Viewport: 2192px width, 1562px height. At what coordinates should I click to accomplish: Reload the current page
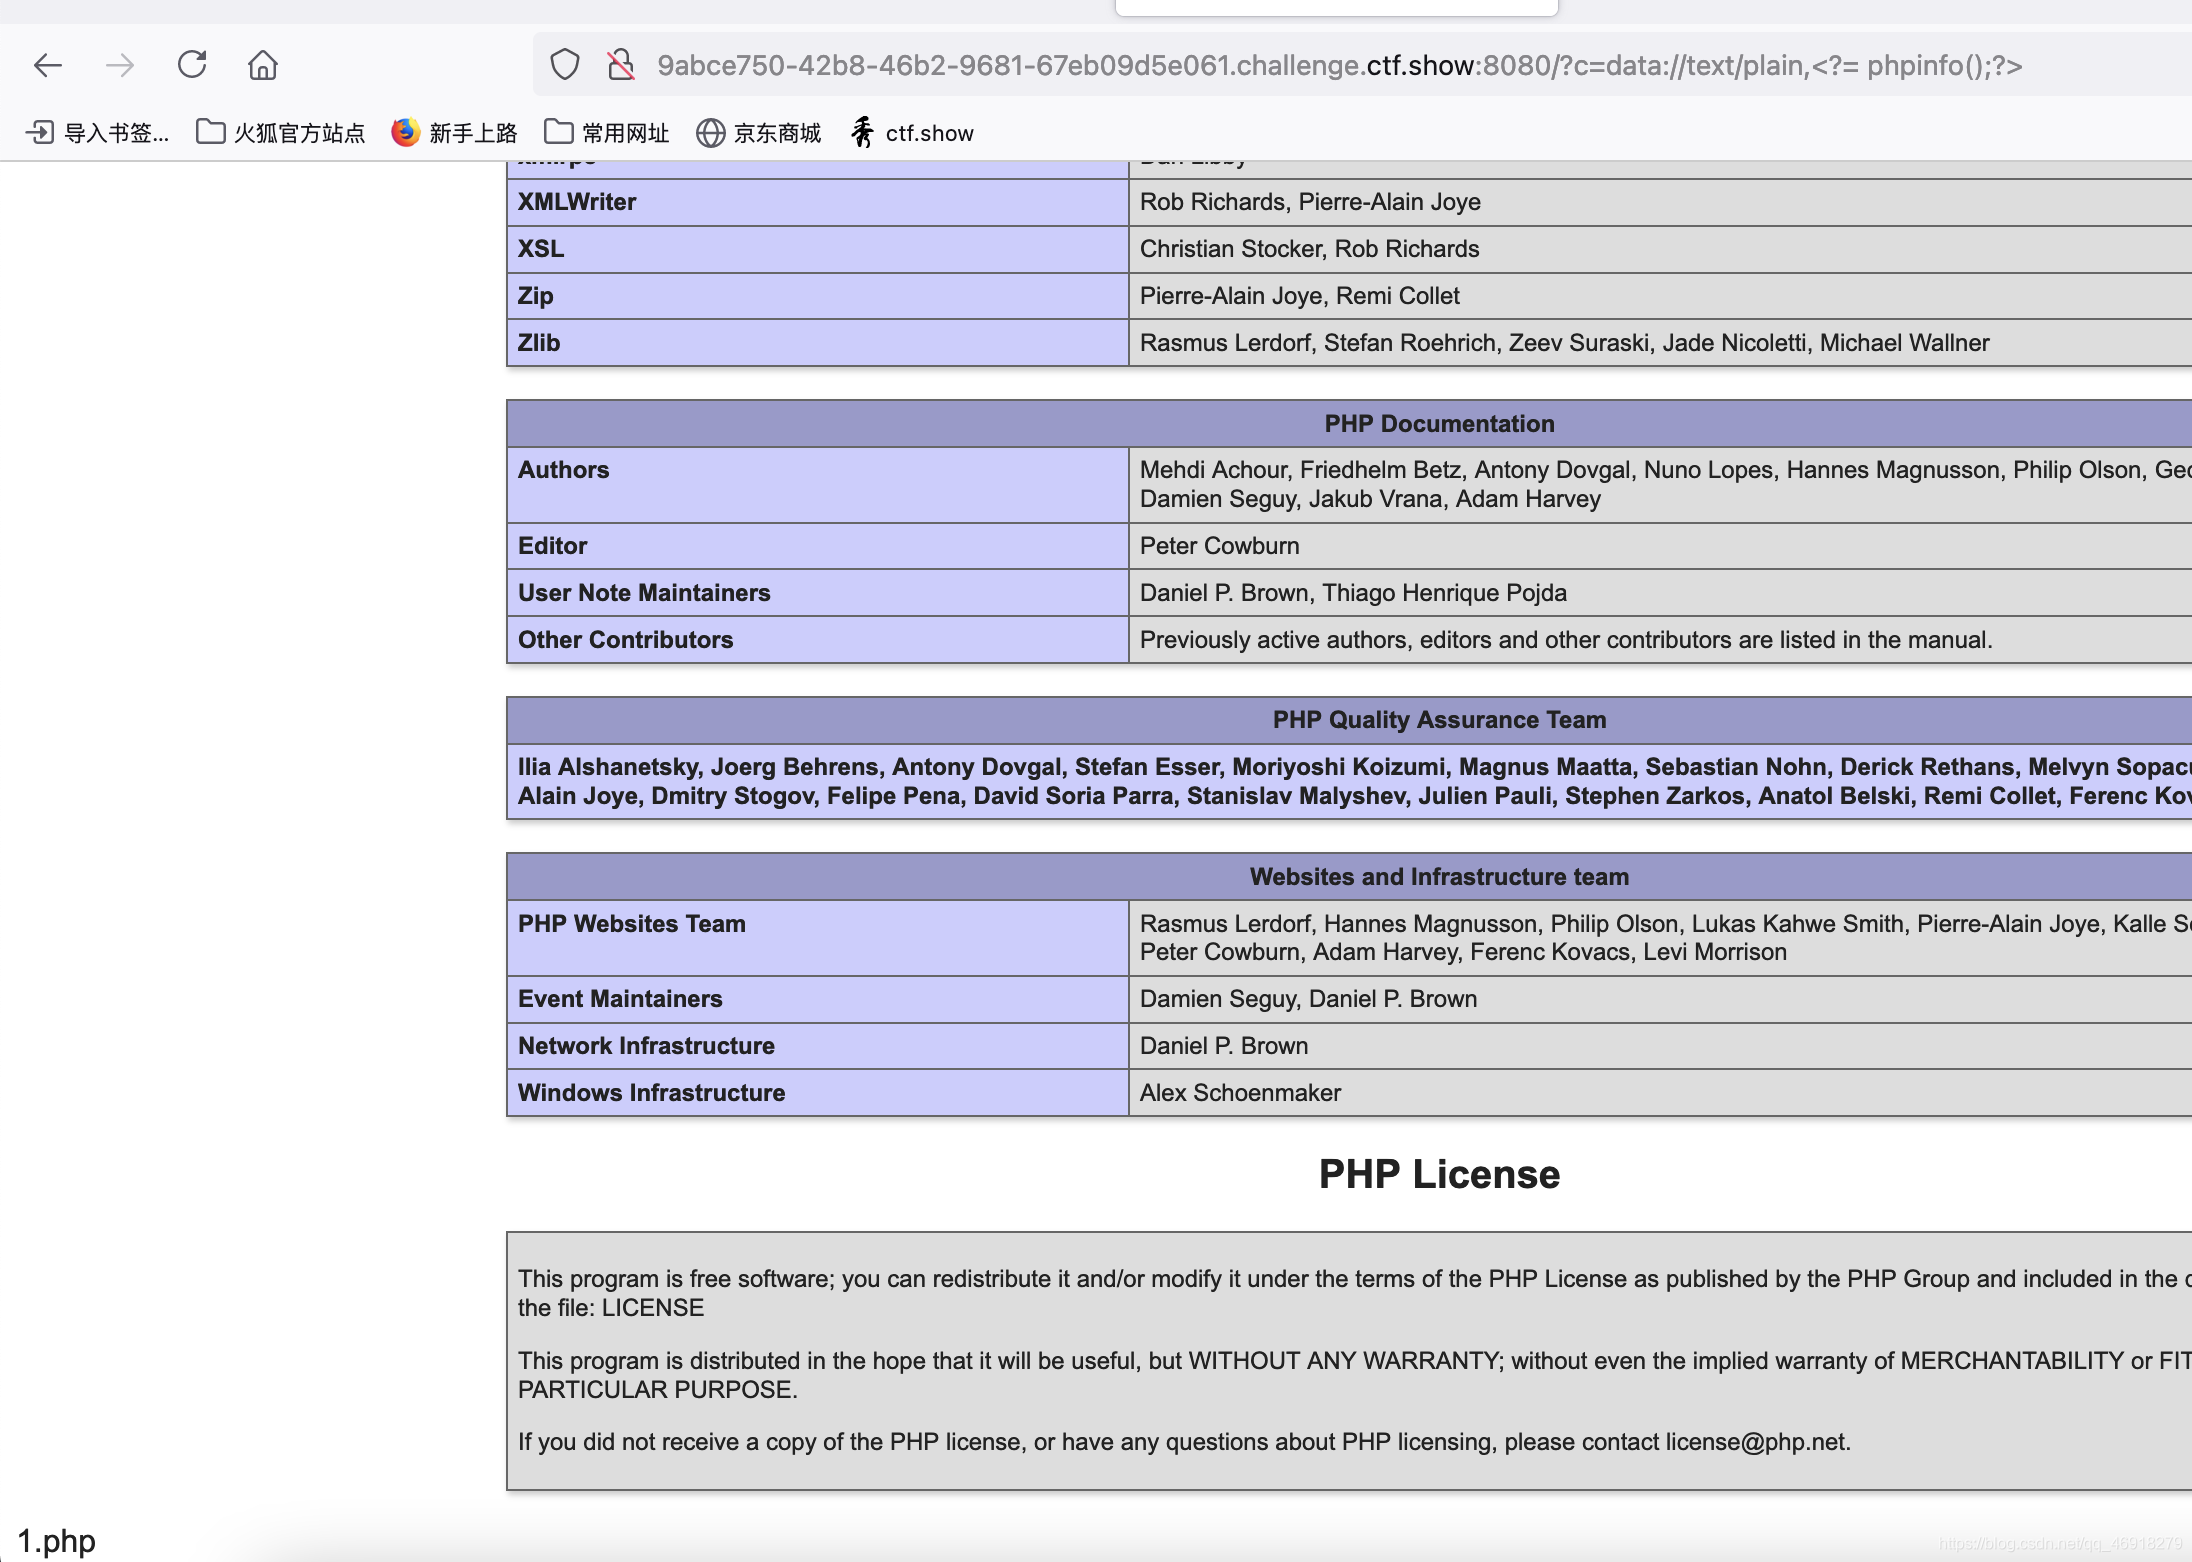[x=192, y=65]
